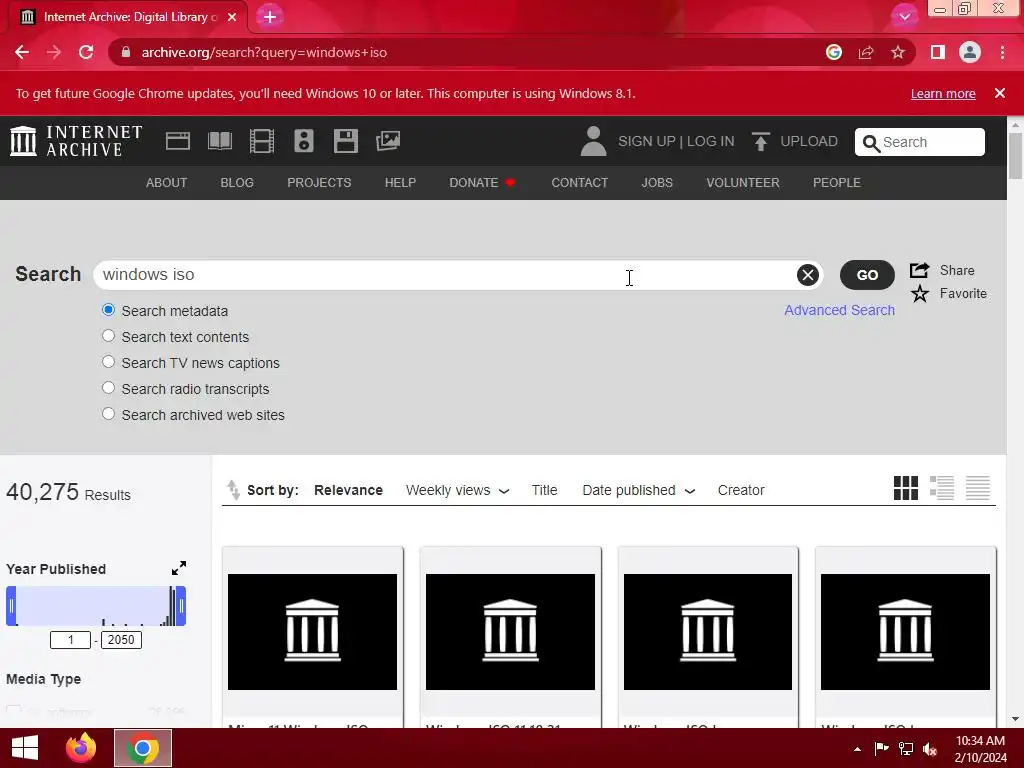Click Google icon in address bar
The image size is (1024, 768).
pos(834,52)
